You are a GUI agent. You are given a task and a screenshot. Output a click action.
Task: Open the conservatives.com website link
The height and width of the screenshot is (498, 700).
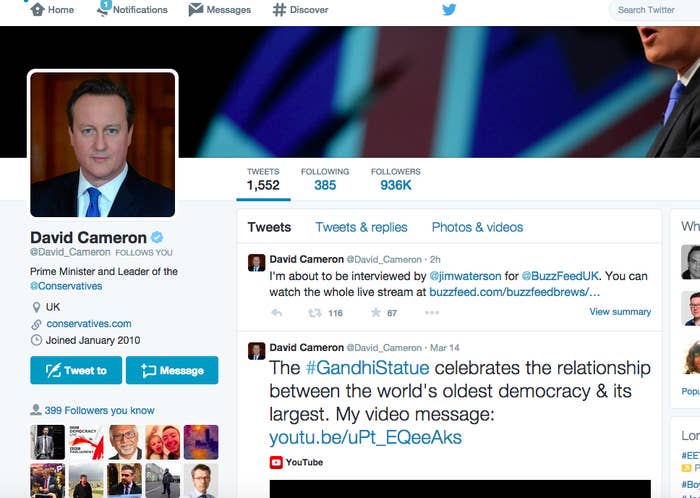coord(89,324)
